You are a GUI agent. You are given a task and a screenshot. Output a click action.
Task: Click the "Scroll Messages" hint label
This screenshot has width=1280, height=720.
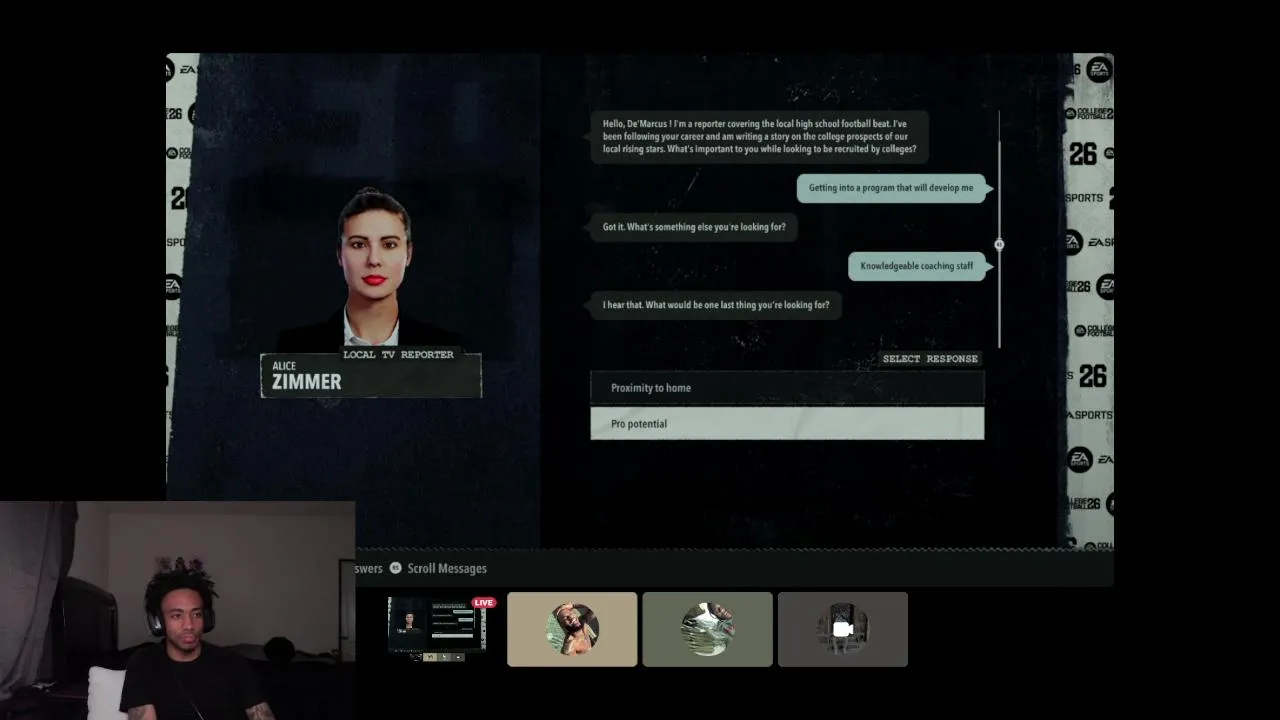pyautogui.click(x=447, y=568)
